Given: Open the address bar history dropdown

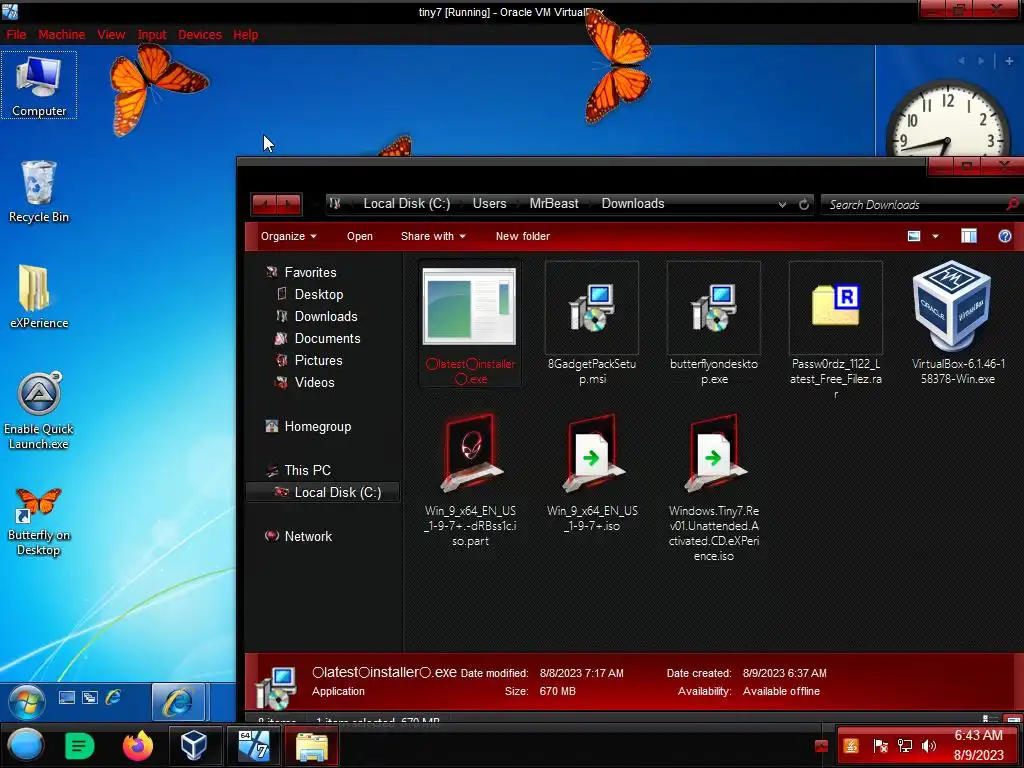Looking at the screenshot, I should (782, 204).
